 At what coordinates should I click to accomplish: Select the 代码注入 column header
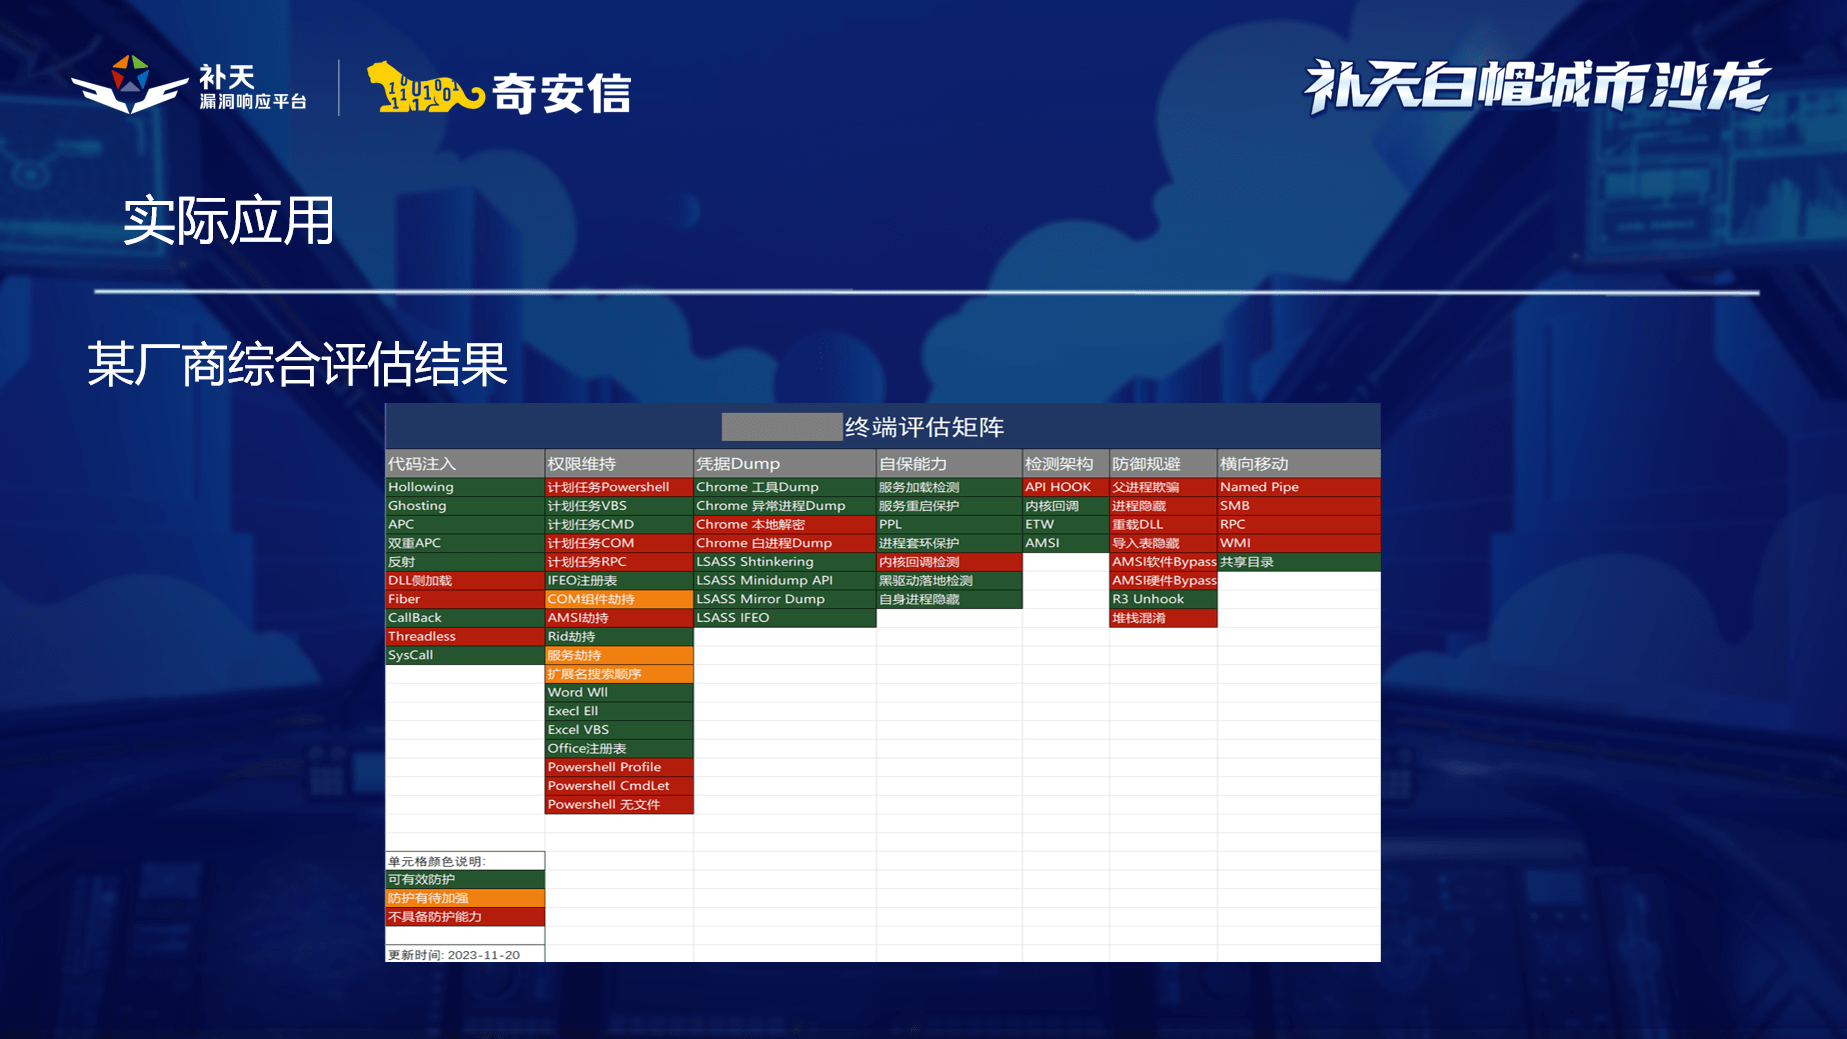[x=465, y=464]
